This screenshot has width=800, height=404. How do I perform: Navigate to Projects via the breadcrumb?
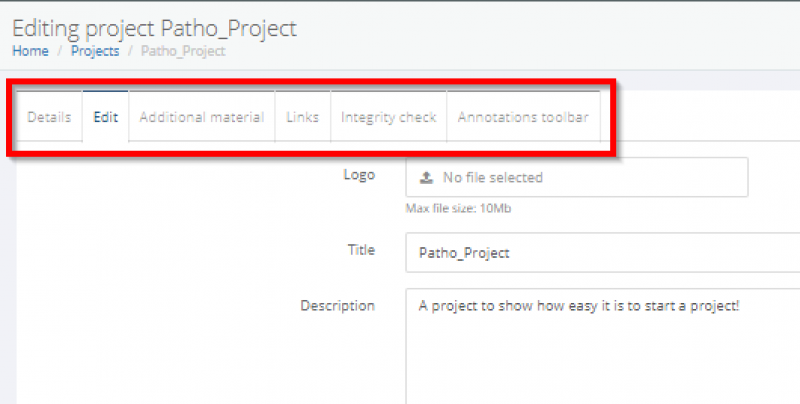(x=95, y=51)
